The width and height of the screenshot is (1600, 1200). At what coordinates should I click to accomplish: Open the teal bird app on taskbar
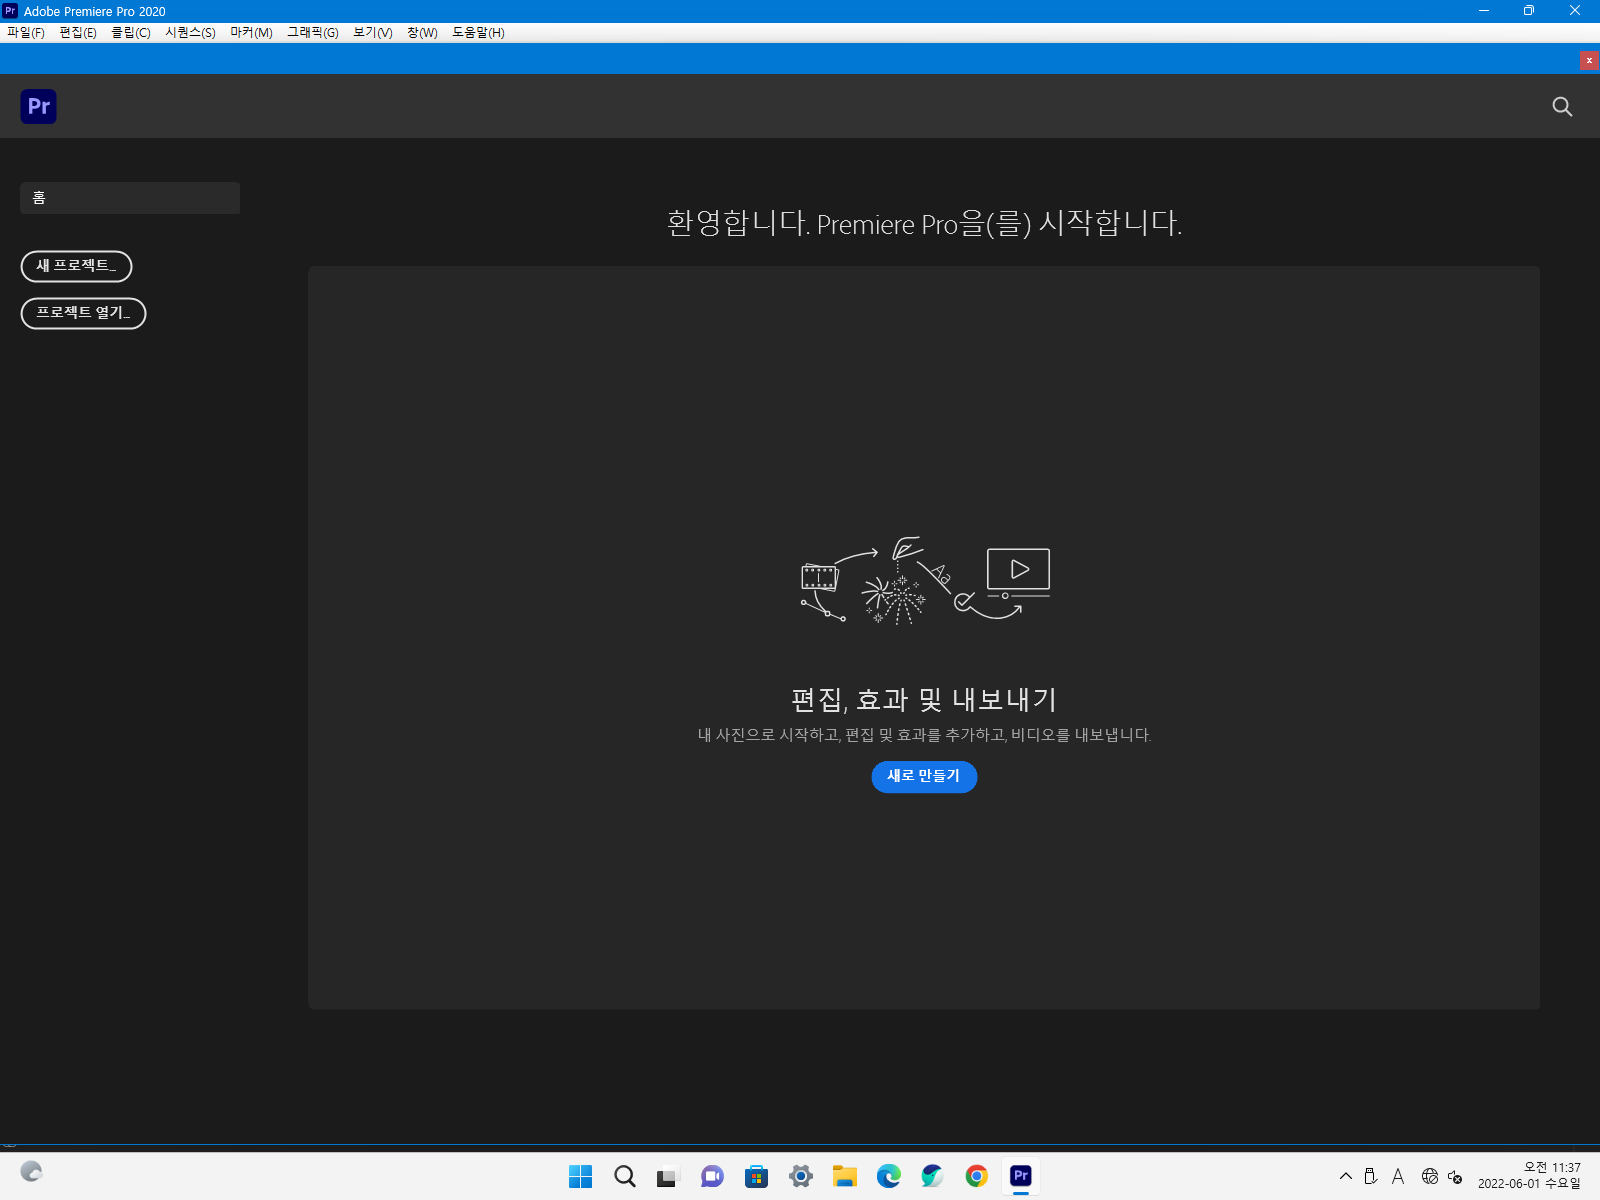933,1176
